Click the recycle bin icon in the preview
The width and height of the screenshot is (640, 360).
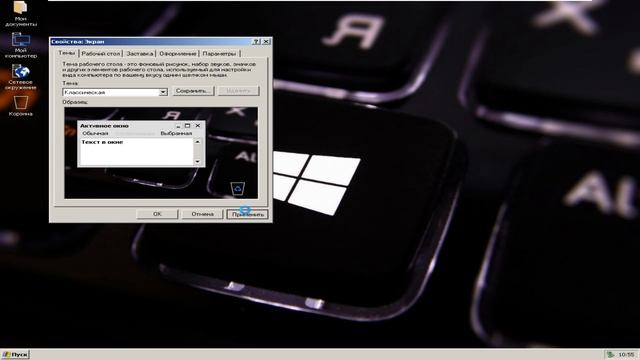(238, 189)
